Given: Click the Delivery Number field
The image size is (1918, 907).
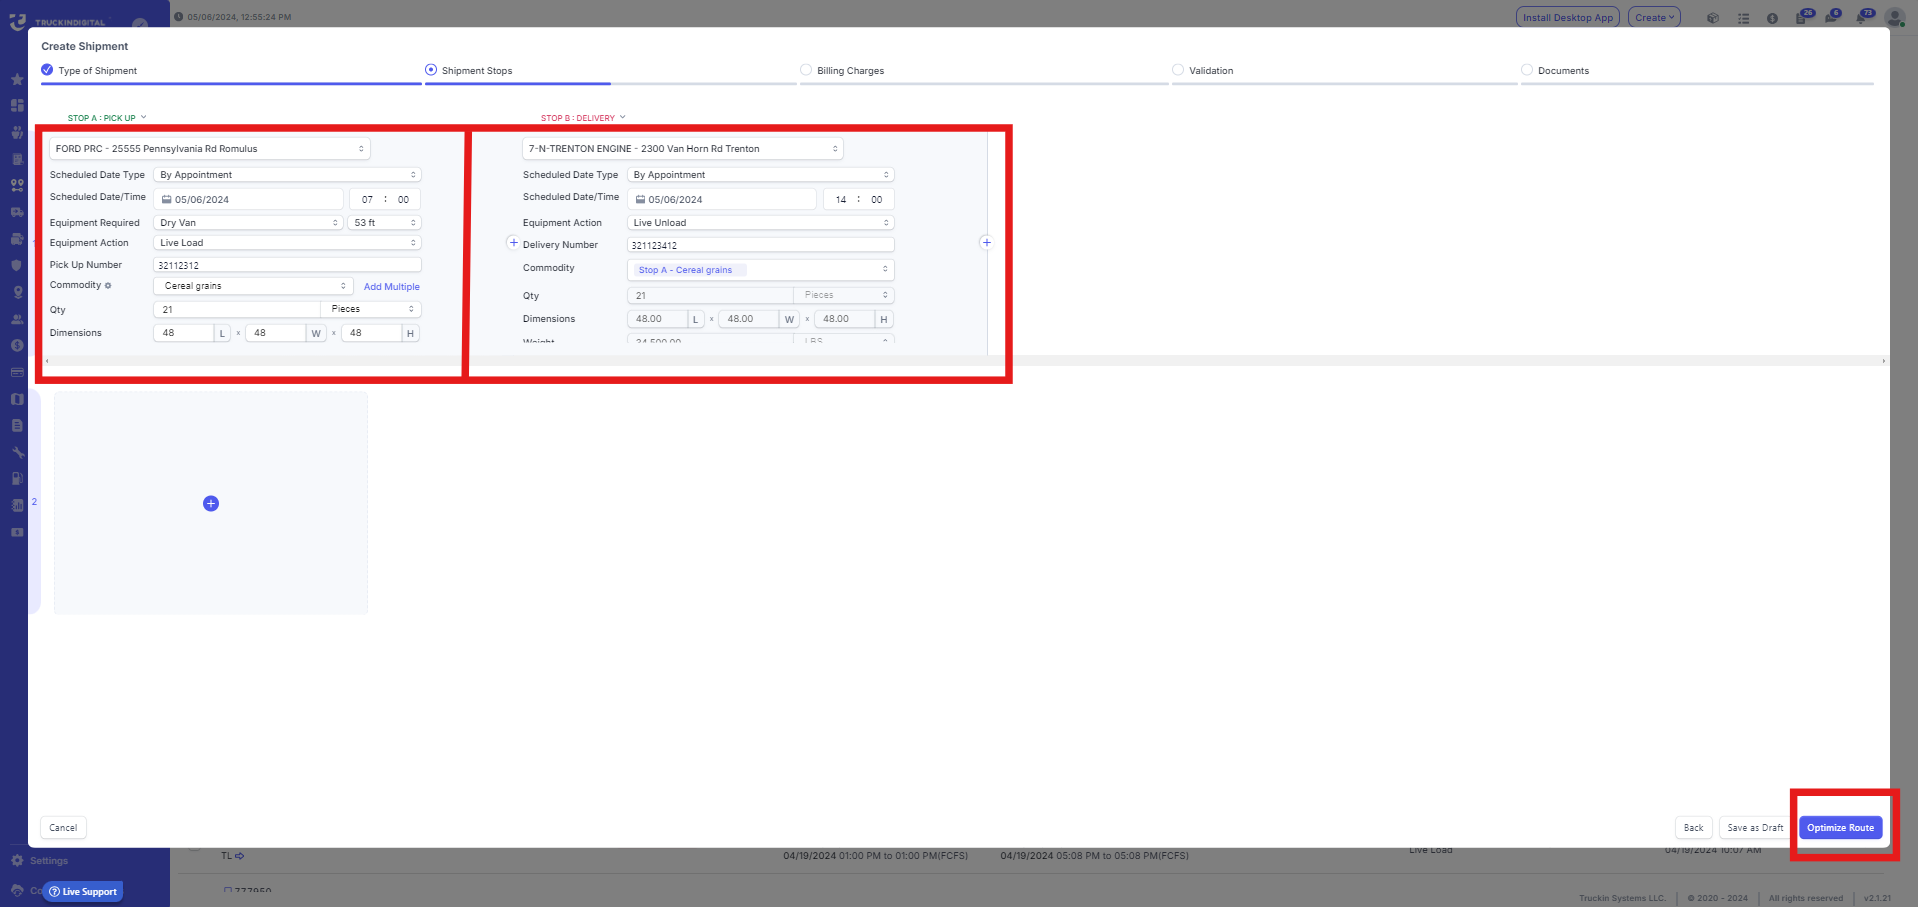Looking at the screenshot, I should [x=761, y=245].
